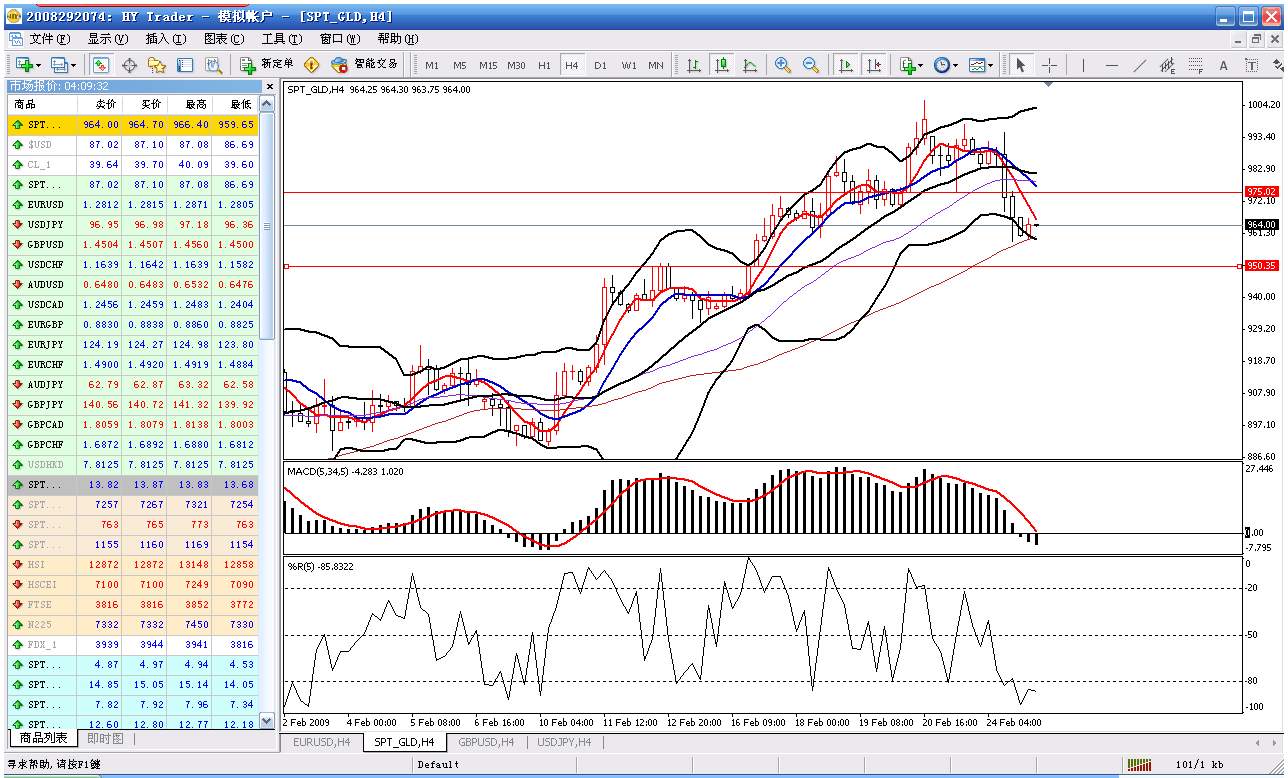Switch to line chart display

coord(749,65)
